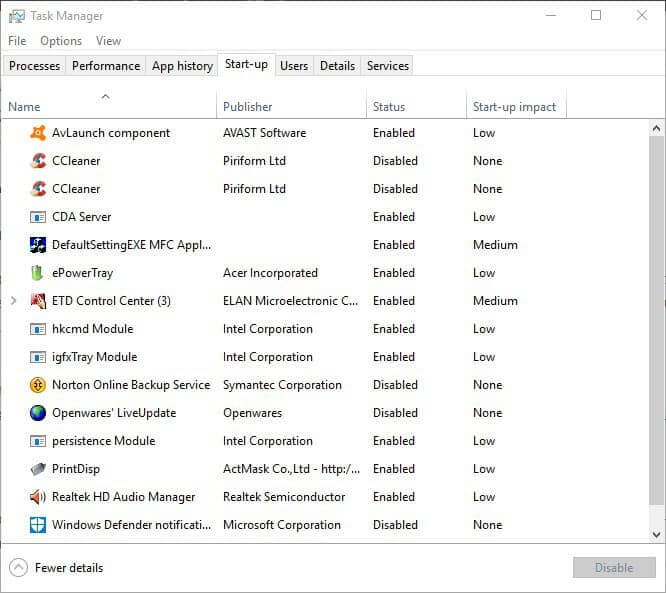Click the igfxTray Module icon
The height and width of the screenshot is (593, 666).
(x=38, y=357)
